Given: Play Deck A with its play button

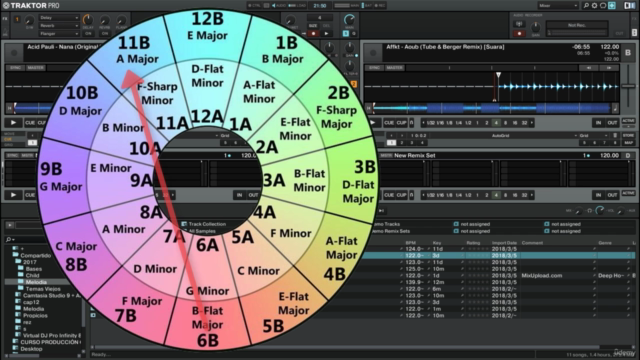Looking at the screenshot, I should [13, 122].
